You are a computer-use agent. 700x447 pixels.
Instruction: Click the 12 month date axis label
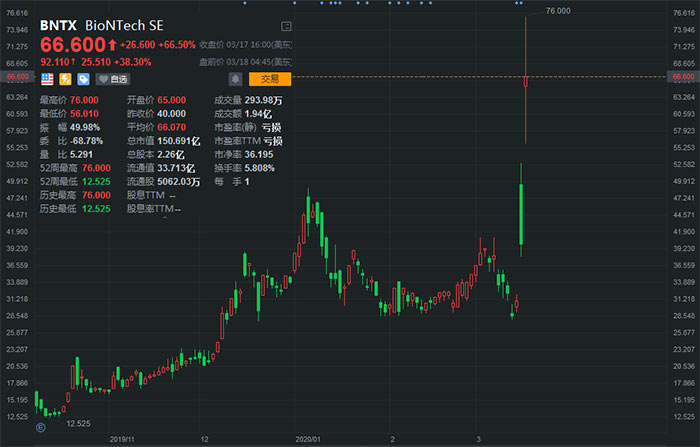coord(204,439)
